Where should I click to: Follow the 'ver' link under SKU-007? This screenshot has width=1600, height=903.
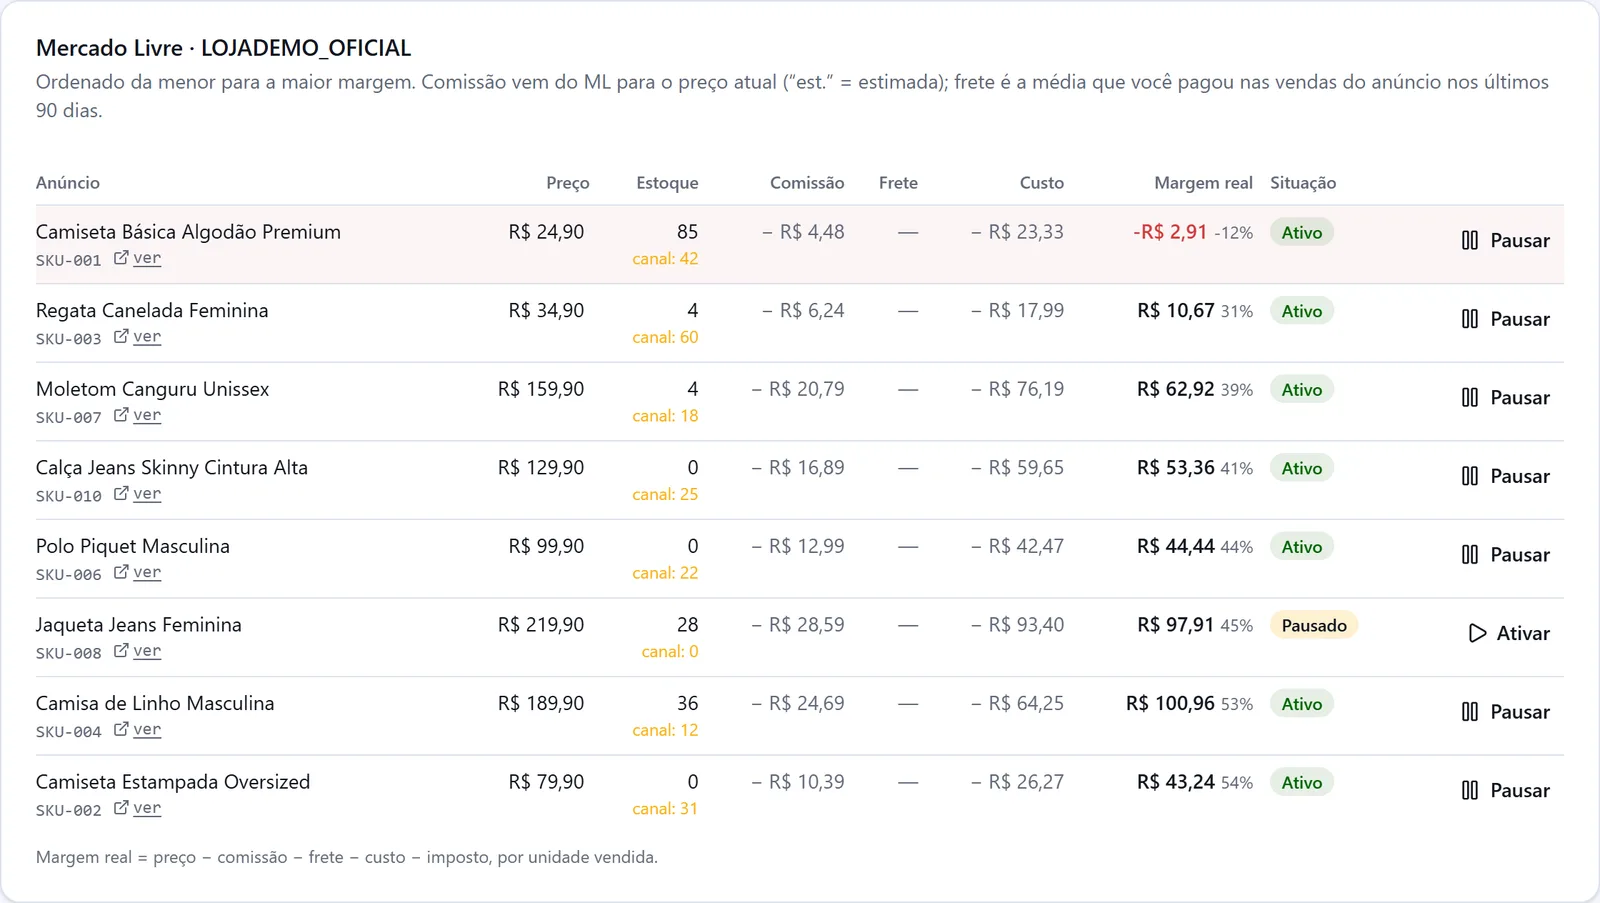coord(147,415)
